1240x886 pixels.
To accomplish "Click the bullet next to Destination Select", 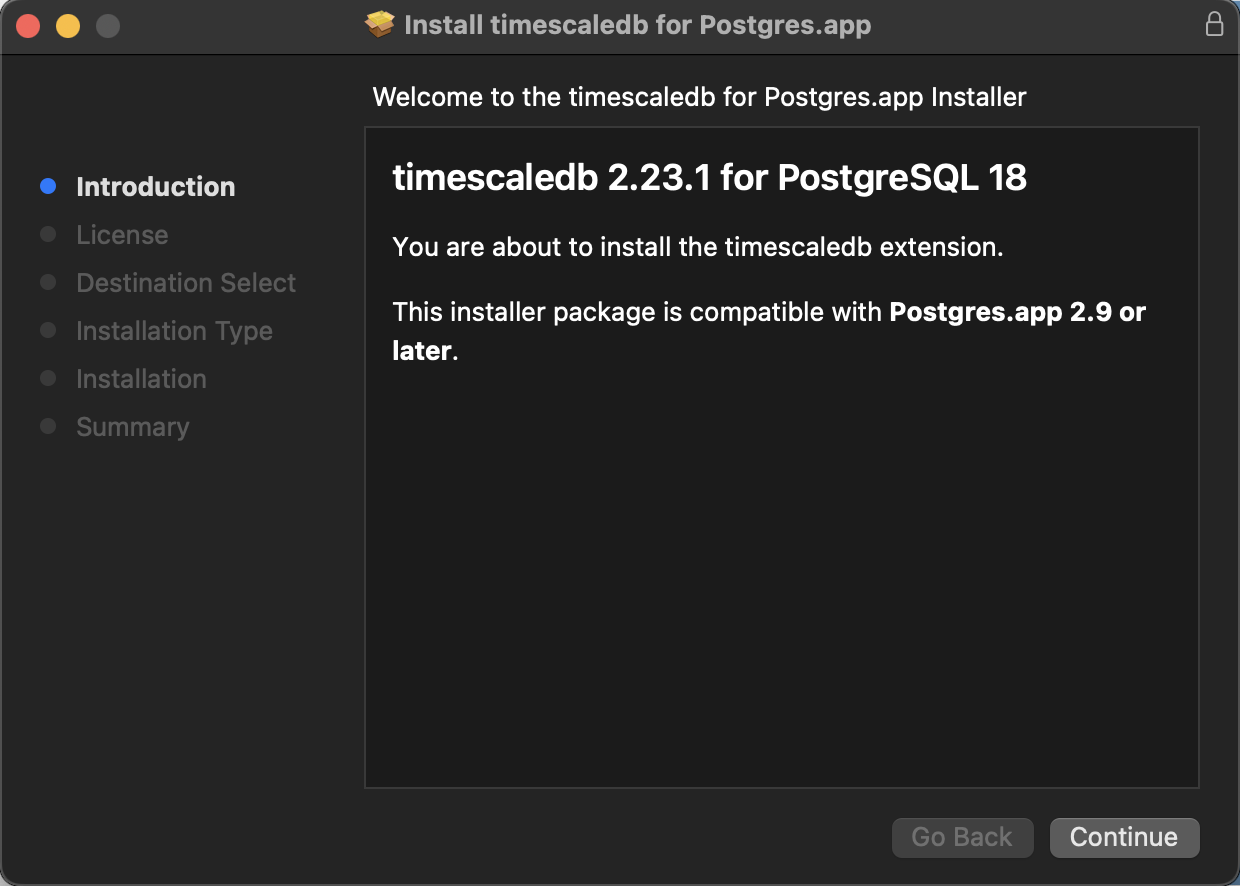I will (x=48, y=283).
